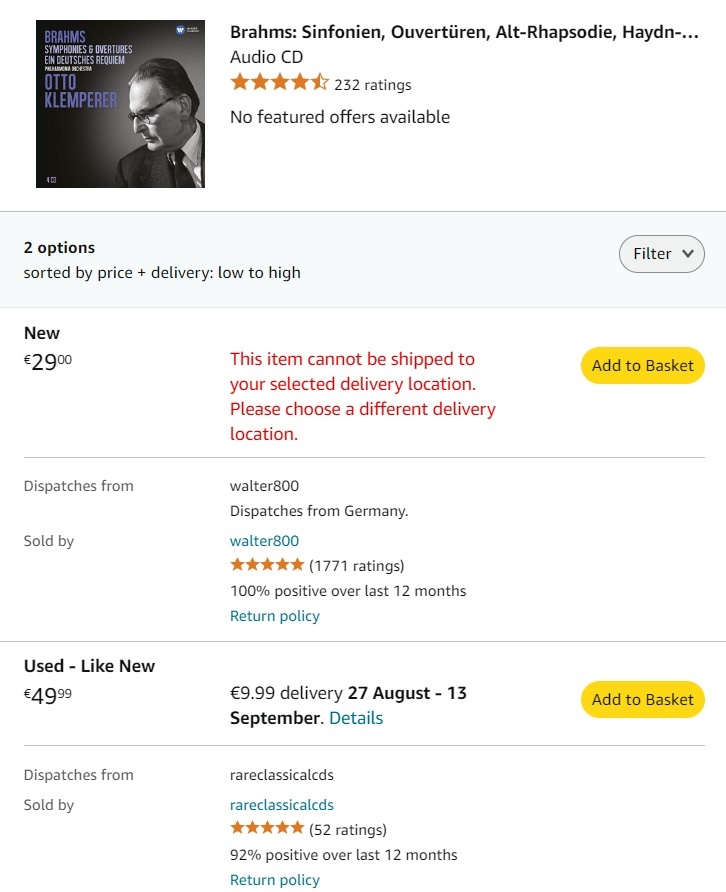Click the chevron arrow on the Filter button
726x892 pixels.
pyautogui.click(x=687, y=254)
